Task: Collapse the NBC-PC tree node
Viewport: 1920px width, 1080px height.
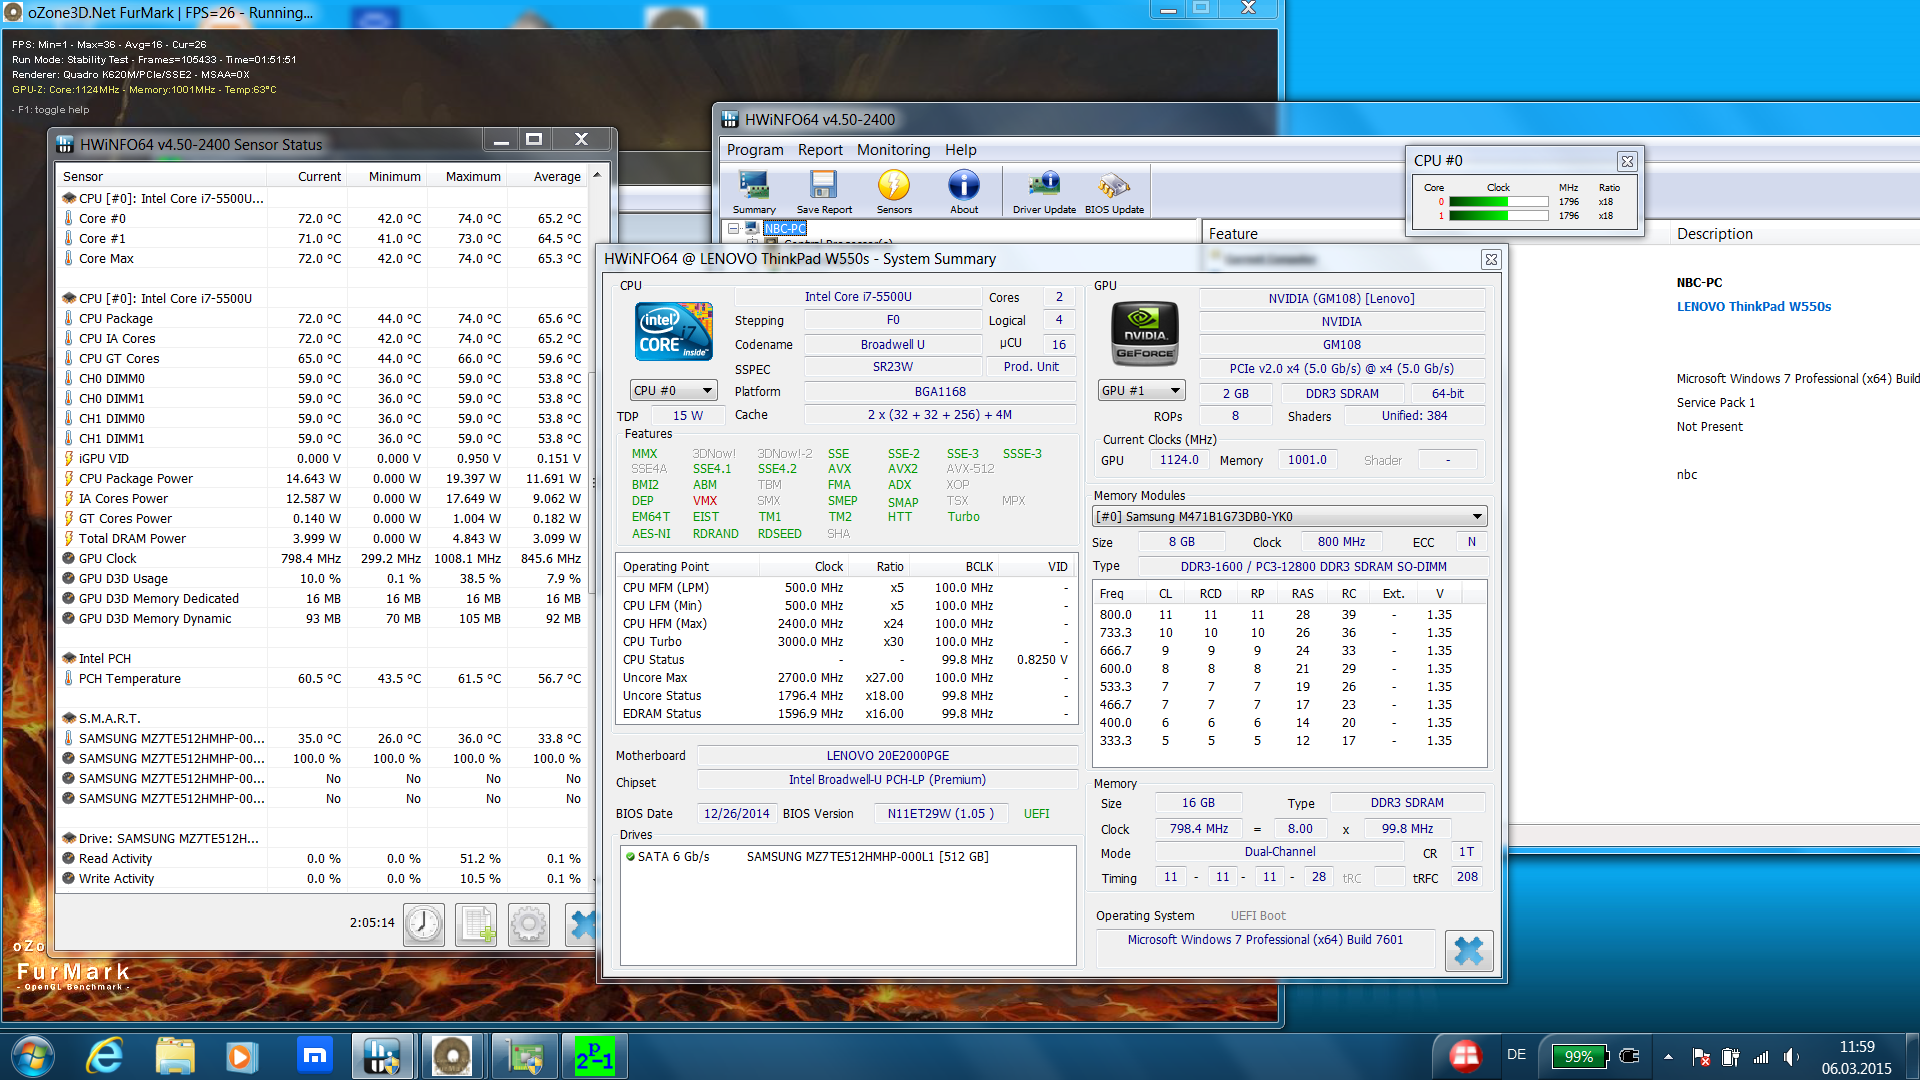Action: tap(734, 229)
